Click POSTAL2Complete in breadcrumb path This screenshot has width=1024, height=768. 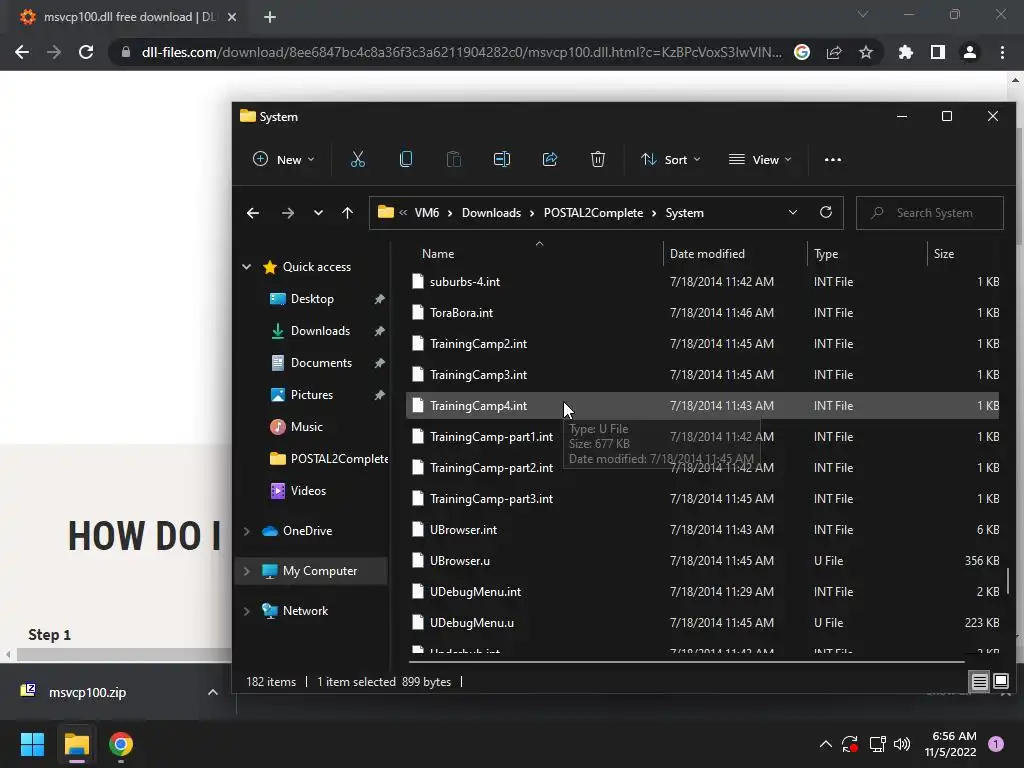point(593,213)
